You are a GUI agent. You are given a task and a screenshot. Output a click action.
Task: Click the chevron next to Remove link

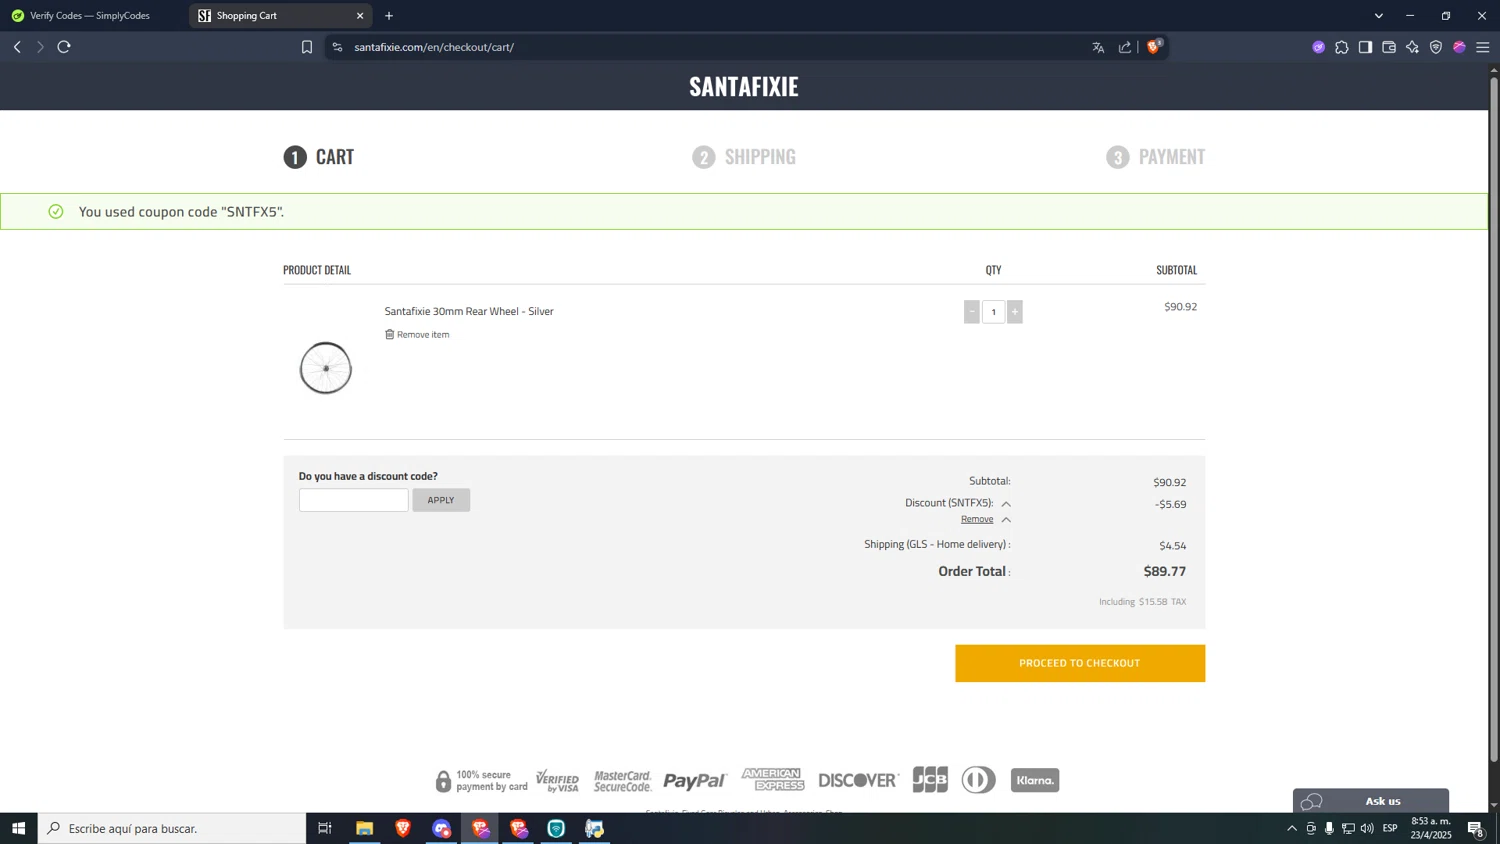tap(1006, 520)
